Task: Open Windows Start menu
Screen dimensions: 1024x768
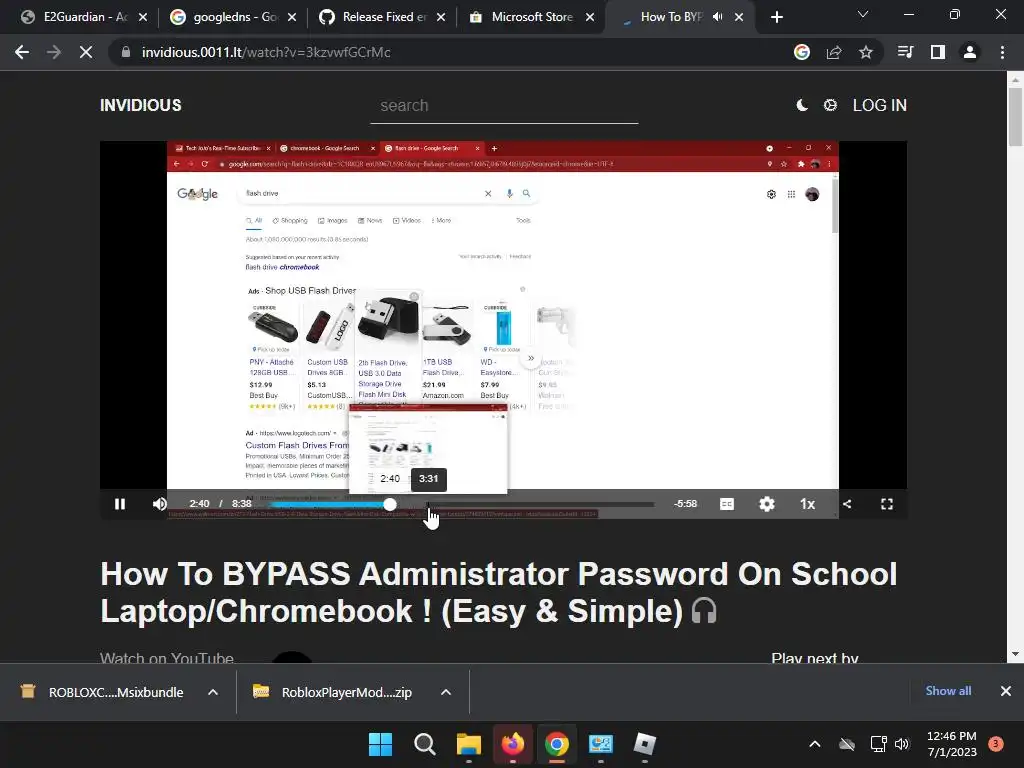Action: click(x=380, y=744)
